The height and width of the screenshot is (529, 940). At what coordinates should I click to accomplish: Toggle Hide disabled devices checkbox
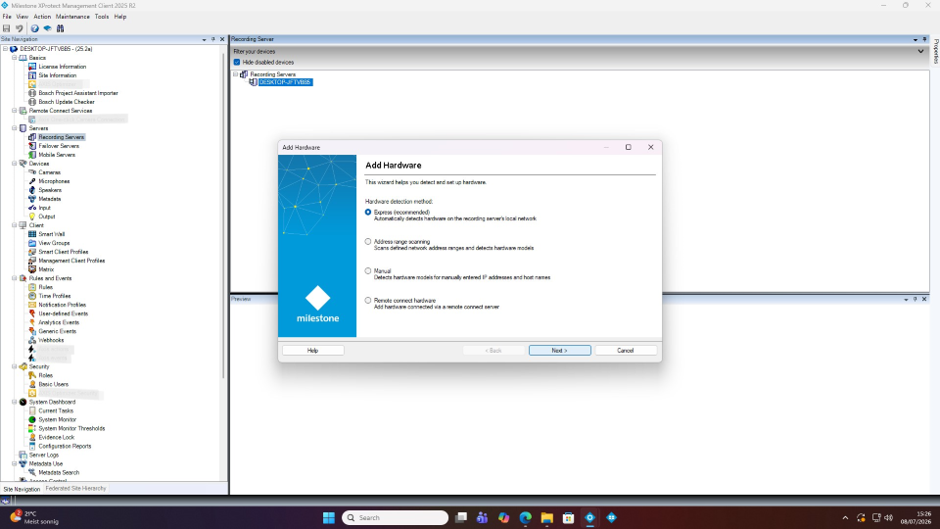[237, 62]
